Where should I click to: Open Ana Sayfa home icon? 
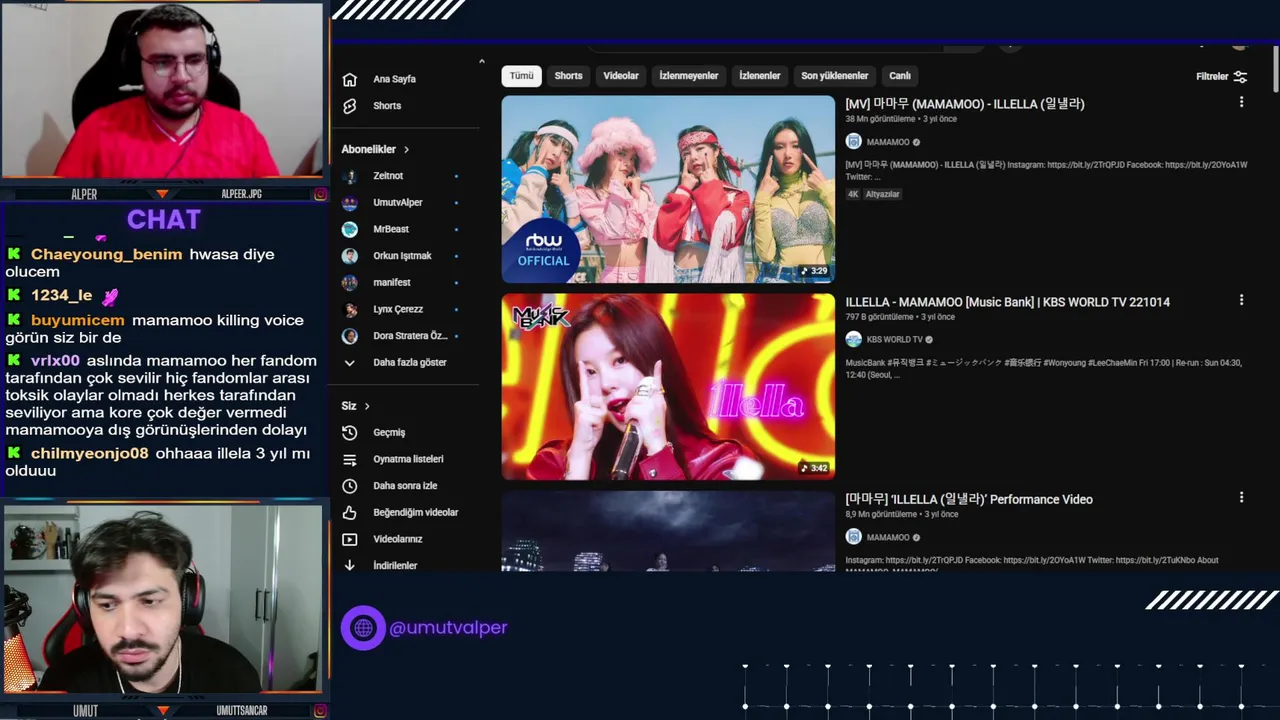[349, 79]
